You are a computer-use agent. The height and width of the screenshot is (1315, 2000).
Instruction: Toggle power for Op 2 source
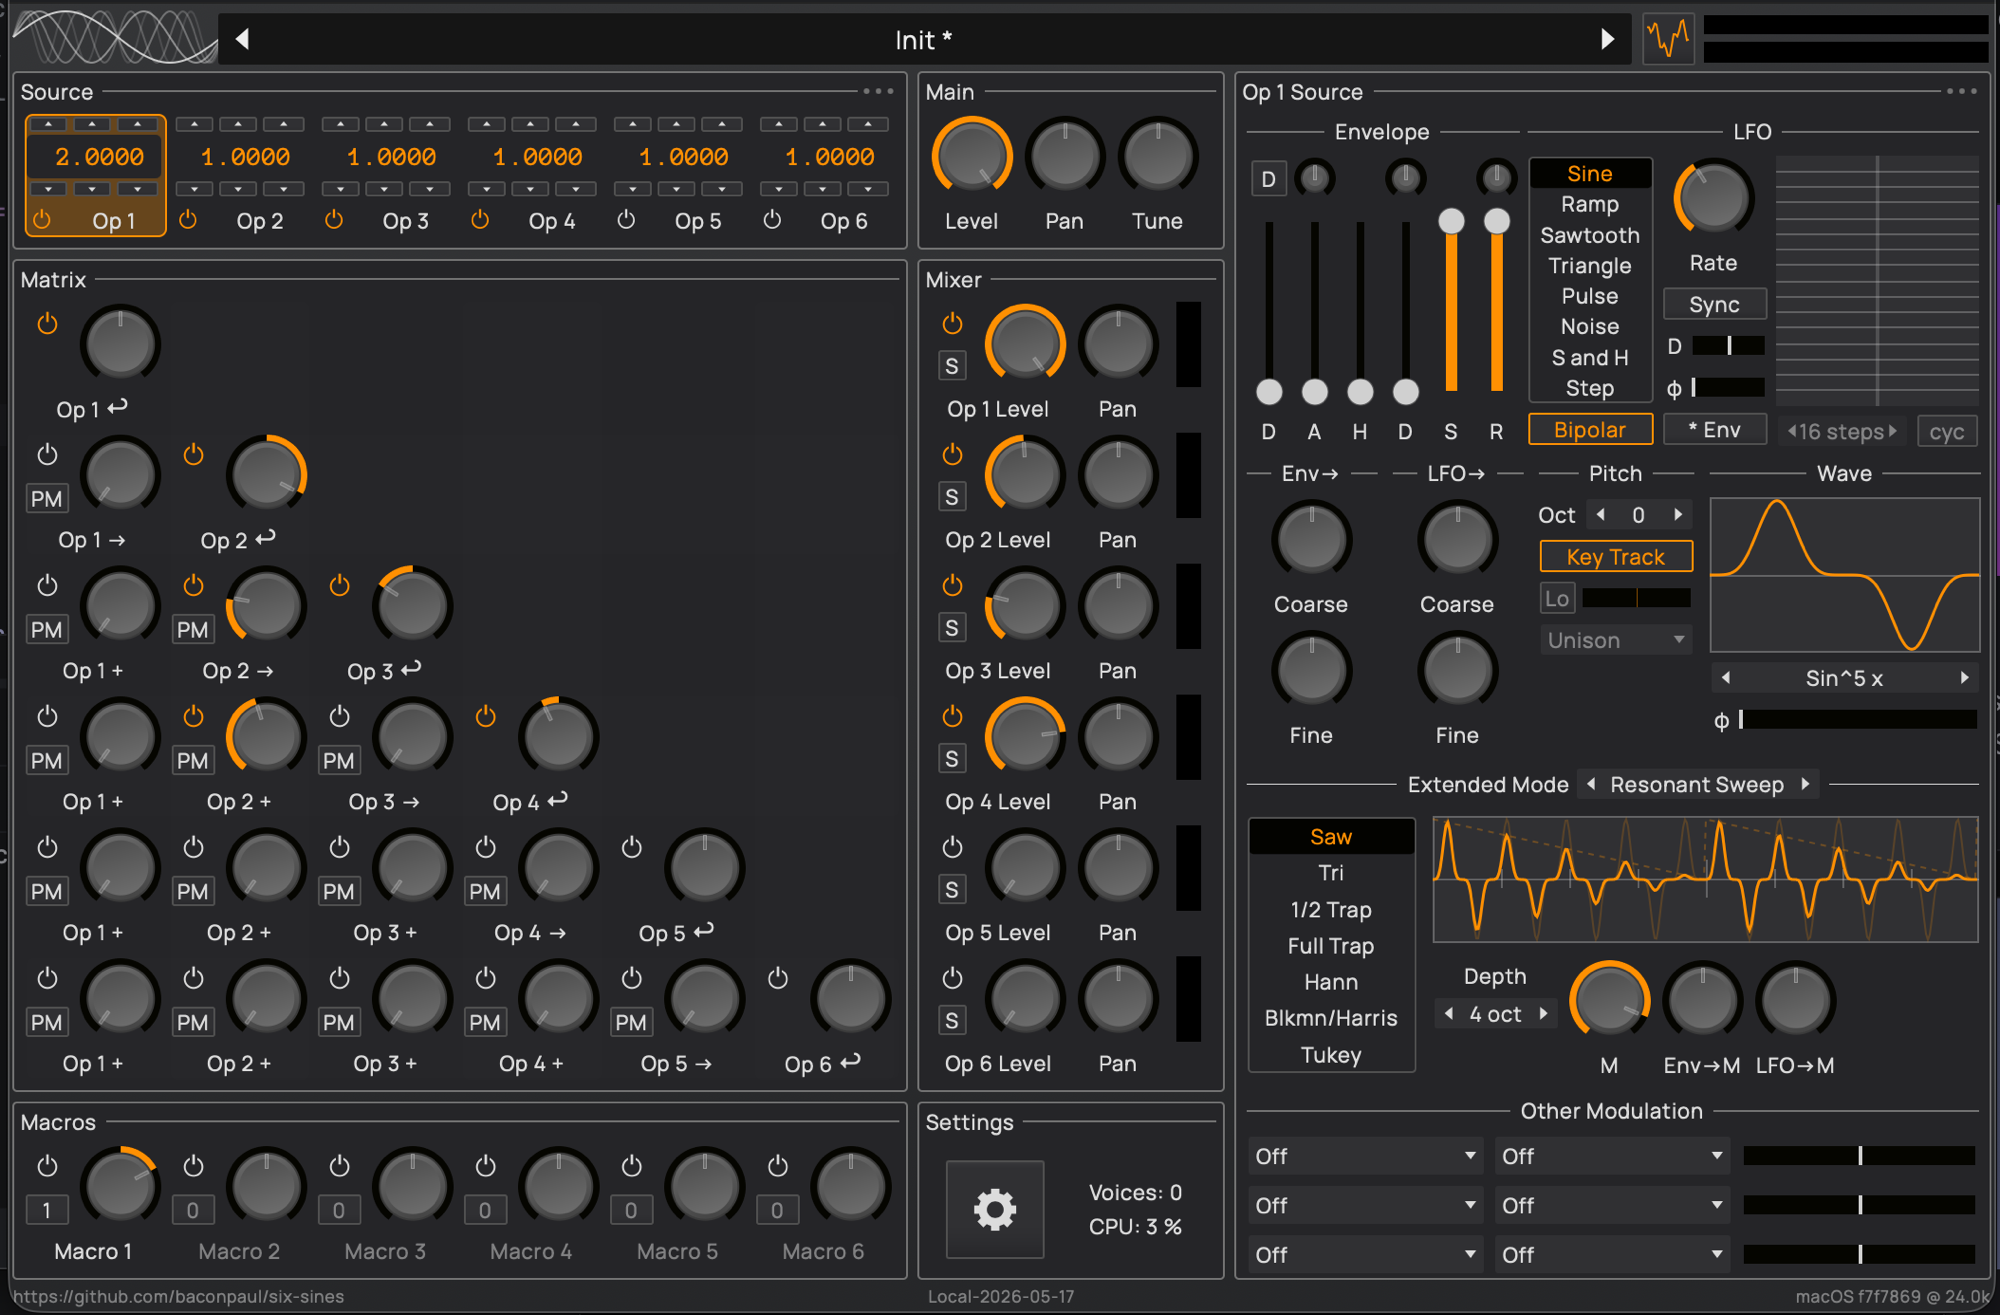(x=188, y=220)
